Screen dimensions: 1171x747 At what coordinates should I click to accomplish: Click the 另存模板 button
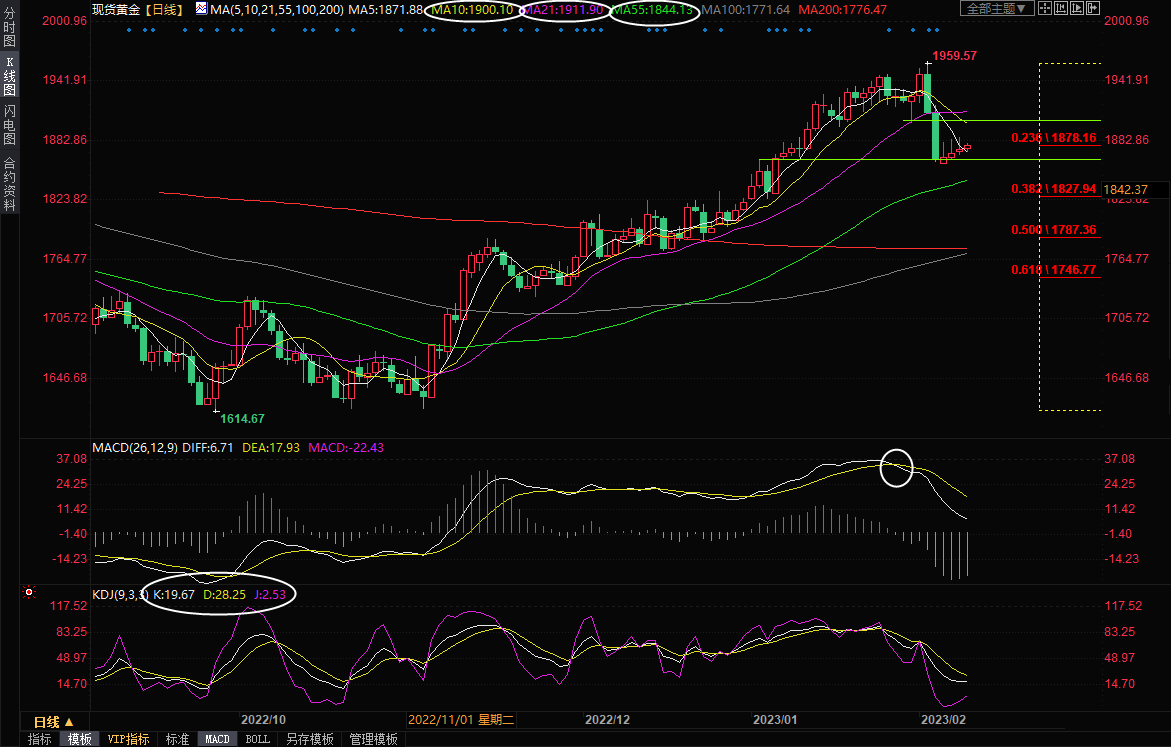(x=309, y=739)
